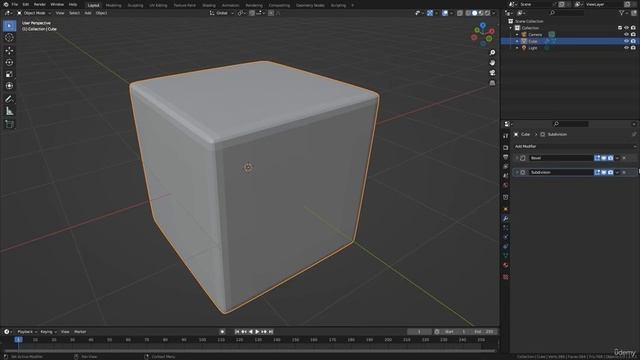The height and width of the screenshot is (360, 640).
Task: Hide the Camera in the outliner
Action: tap(627, 35)
